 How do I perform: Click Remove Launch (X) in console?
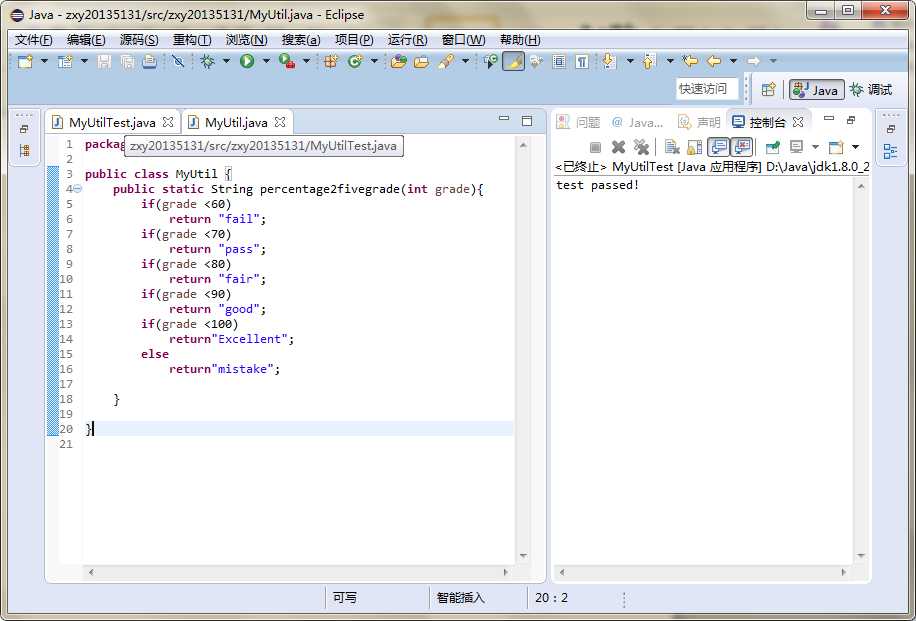pyautogui.click(x=618, y=147)
